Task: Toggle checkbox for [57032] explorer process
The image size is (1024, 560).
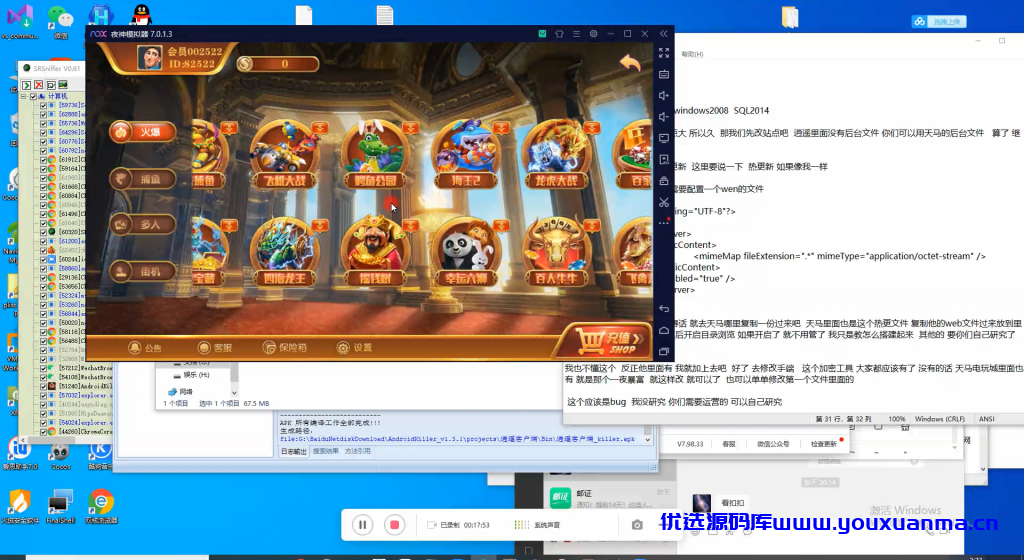Action: (x=44, y=395)
